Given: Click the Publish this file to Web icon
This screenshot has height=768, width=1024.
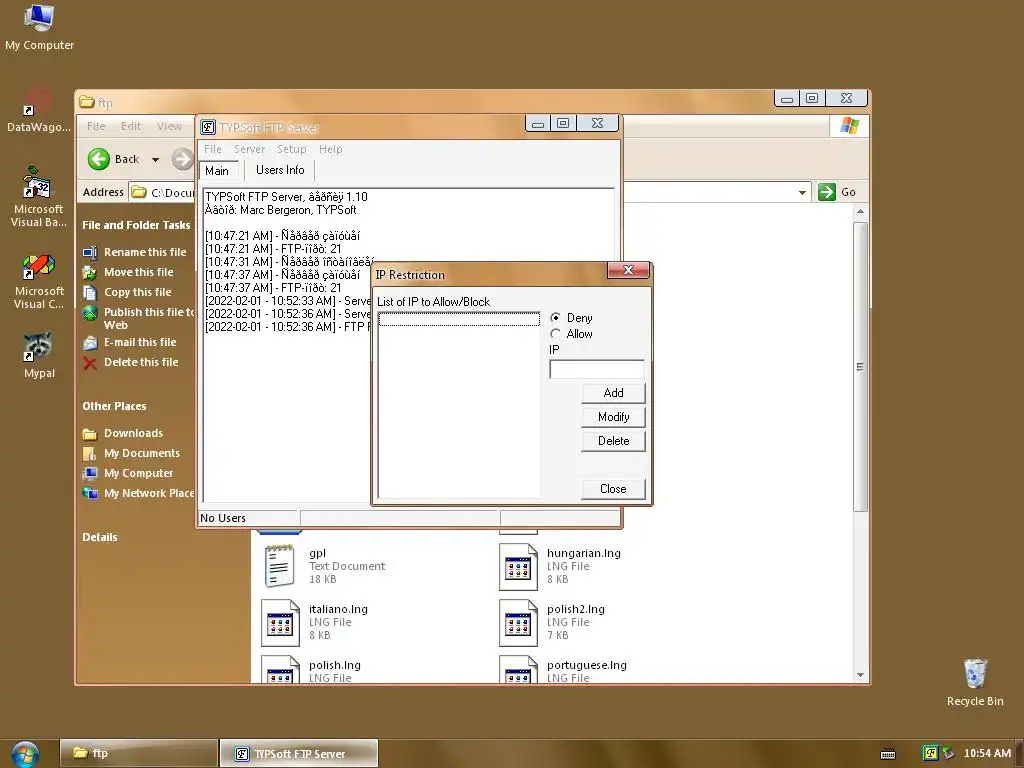Looking at the screenshot, I should (89, 313).
